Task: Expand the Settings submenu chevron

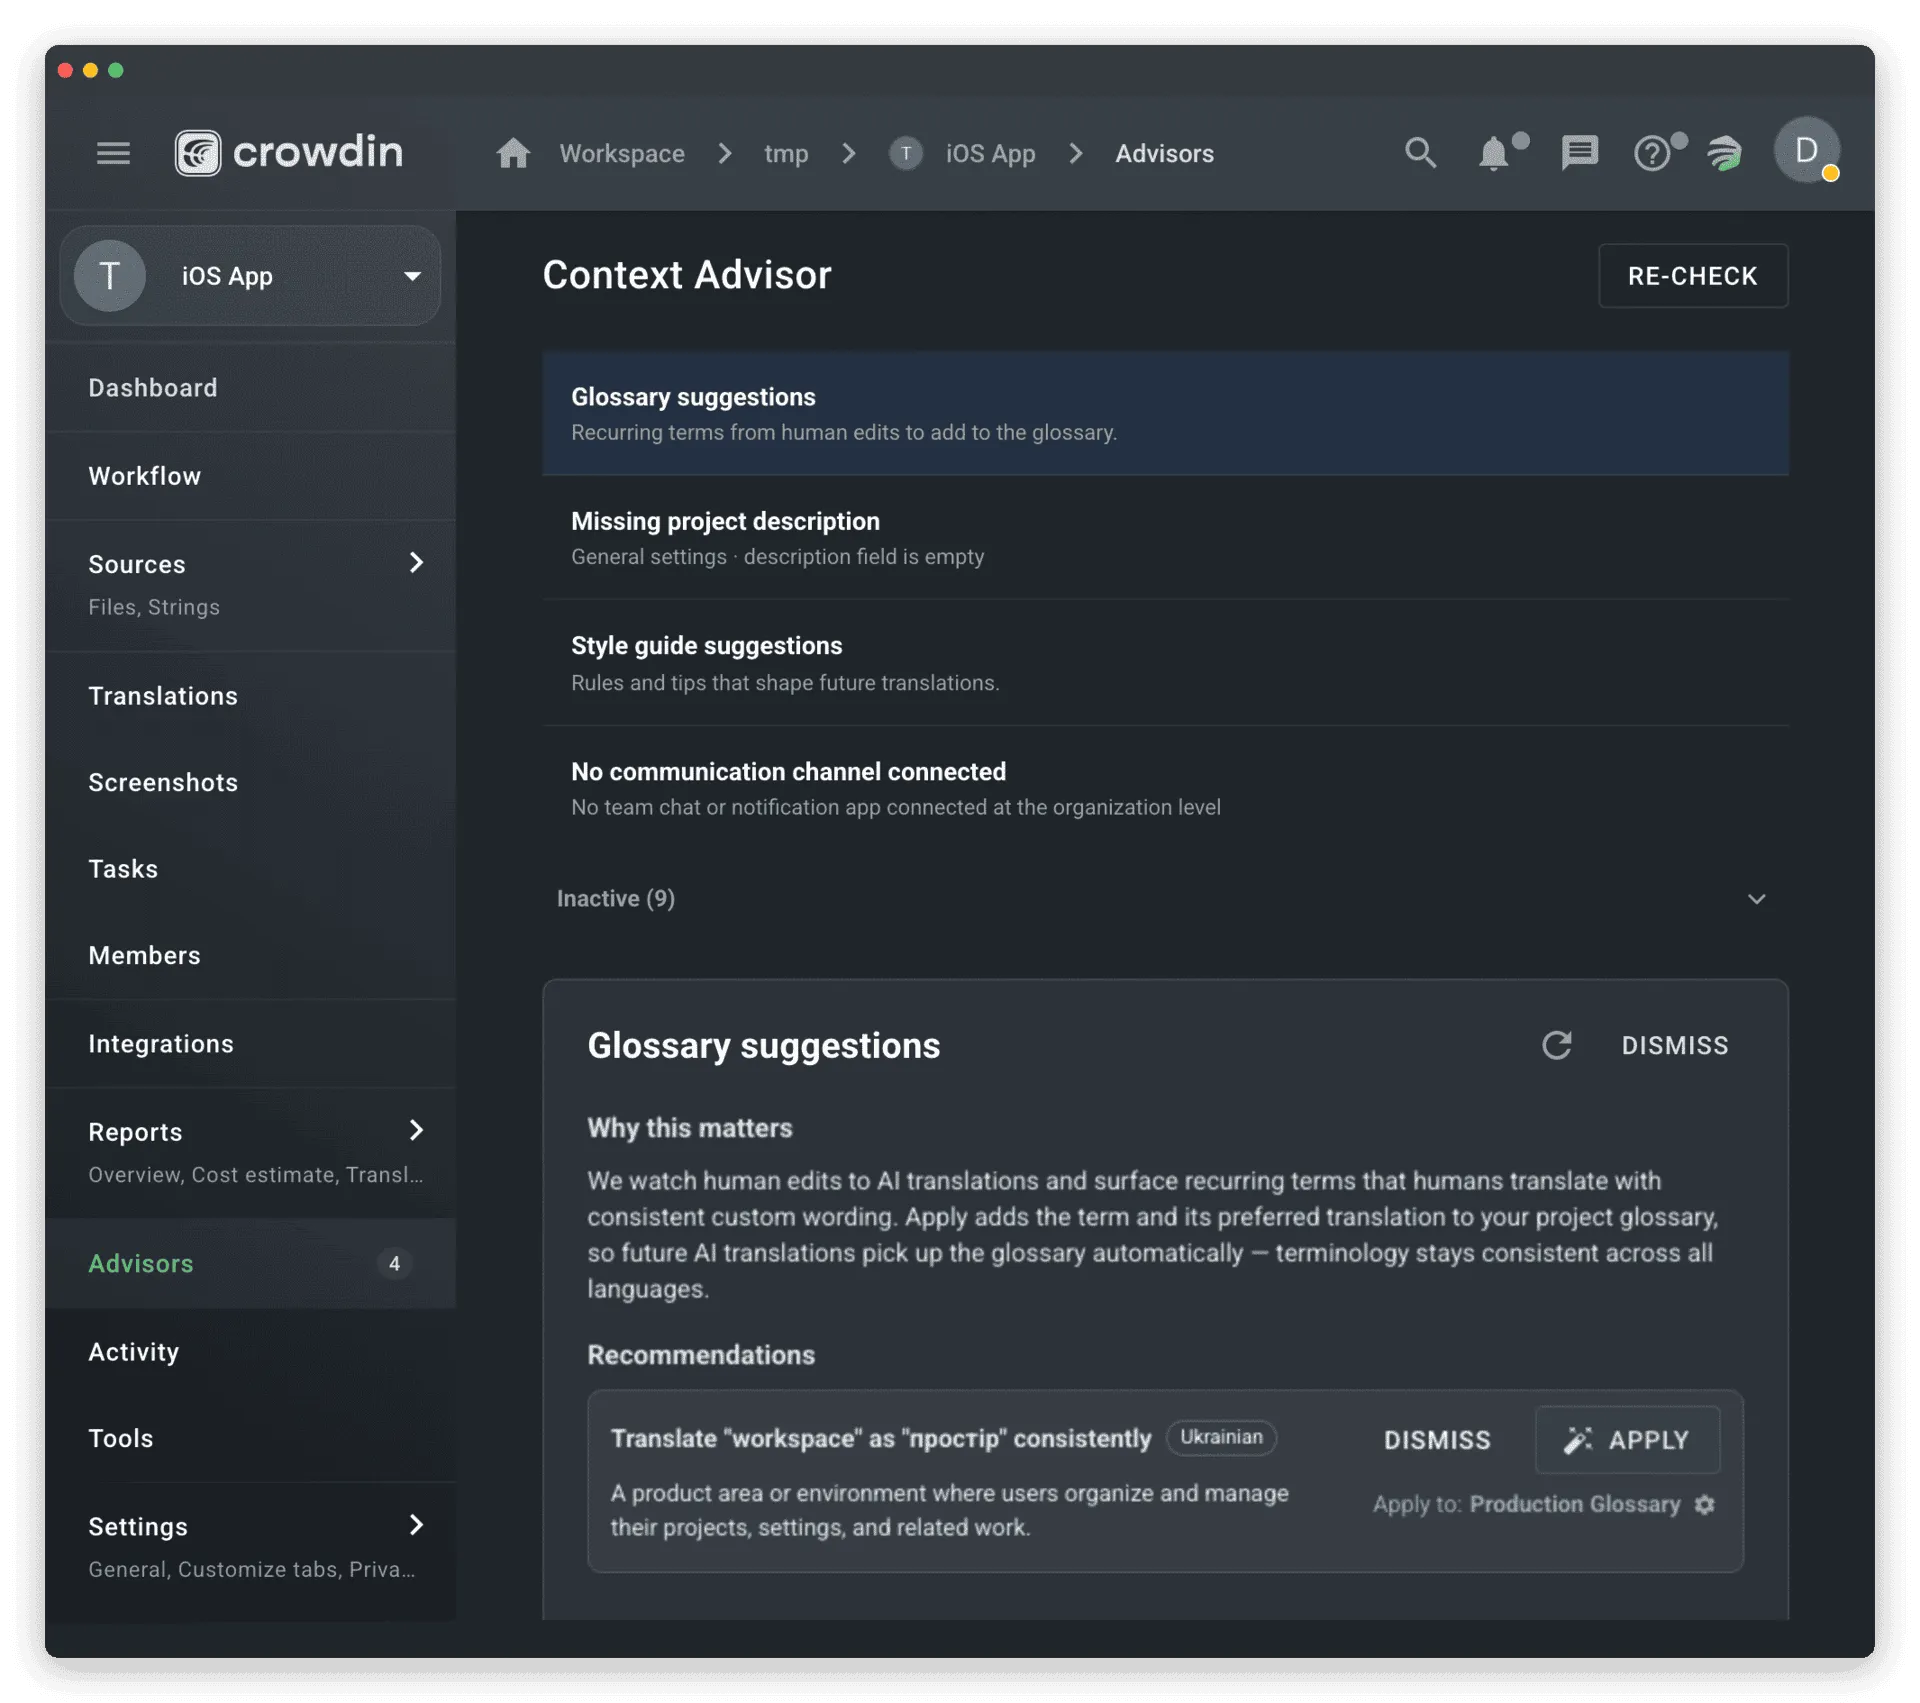Action: pyautogui.click(x=416, y=1524)
